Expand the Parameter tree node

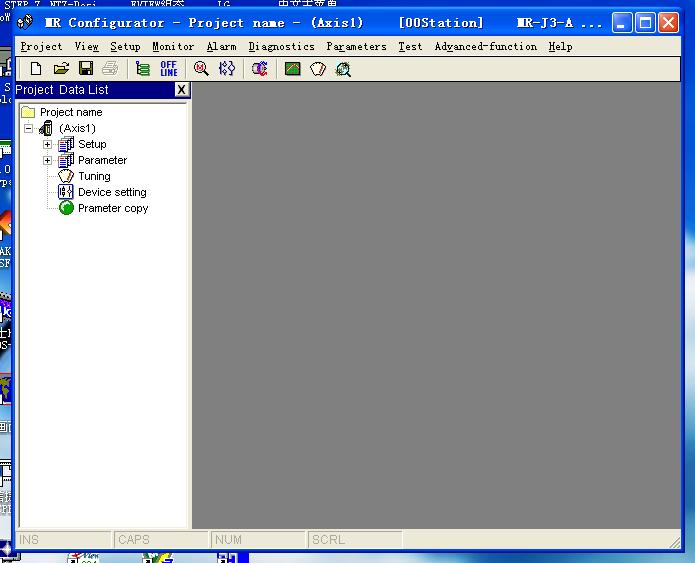(47, 160)
